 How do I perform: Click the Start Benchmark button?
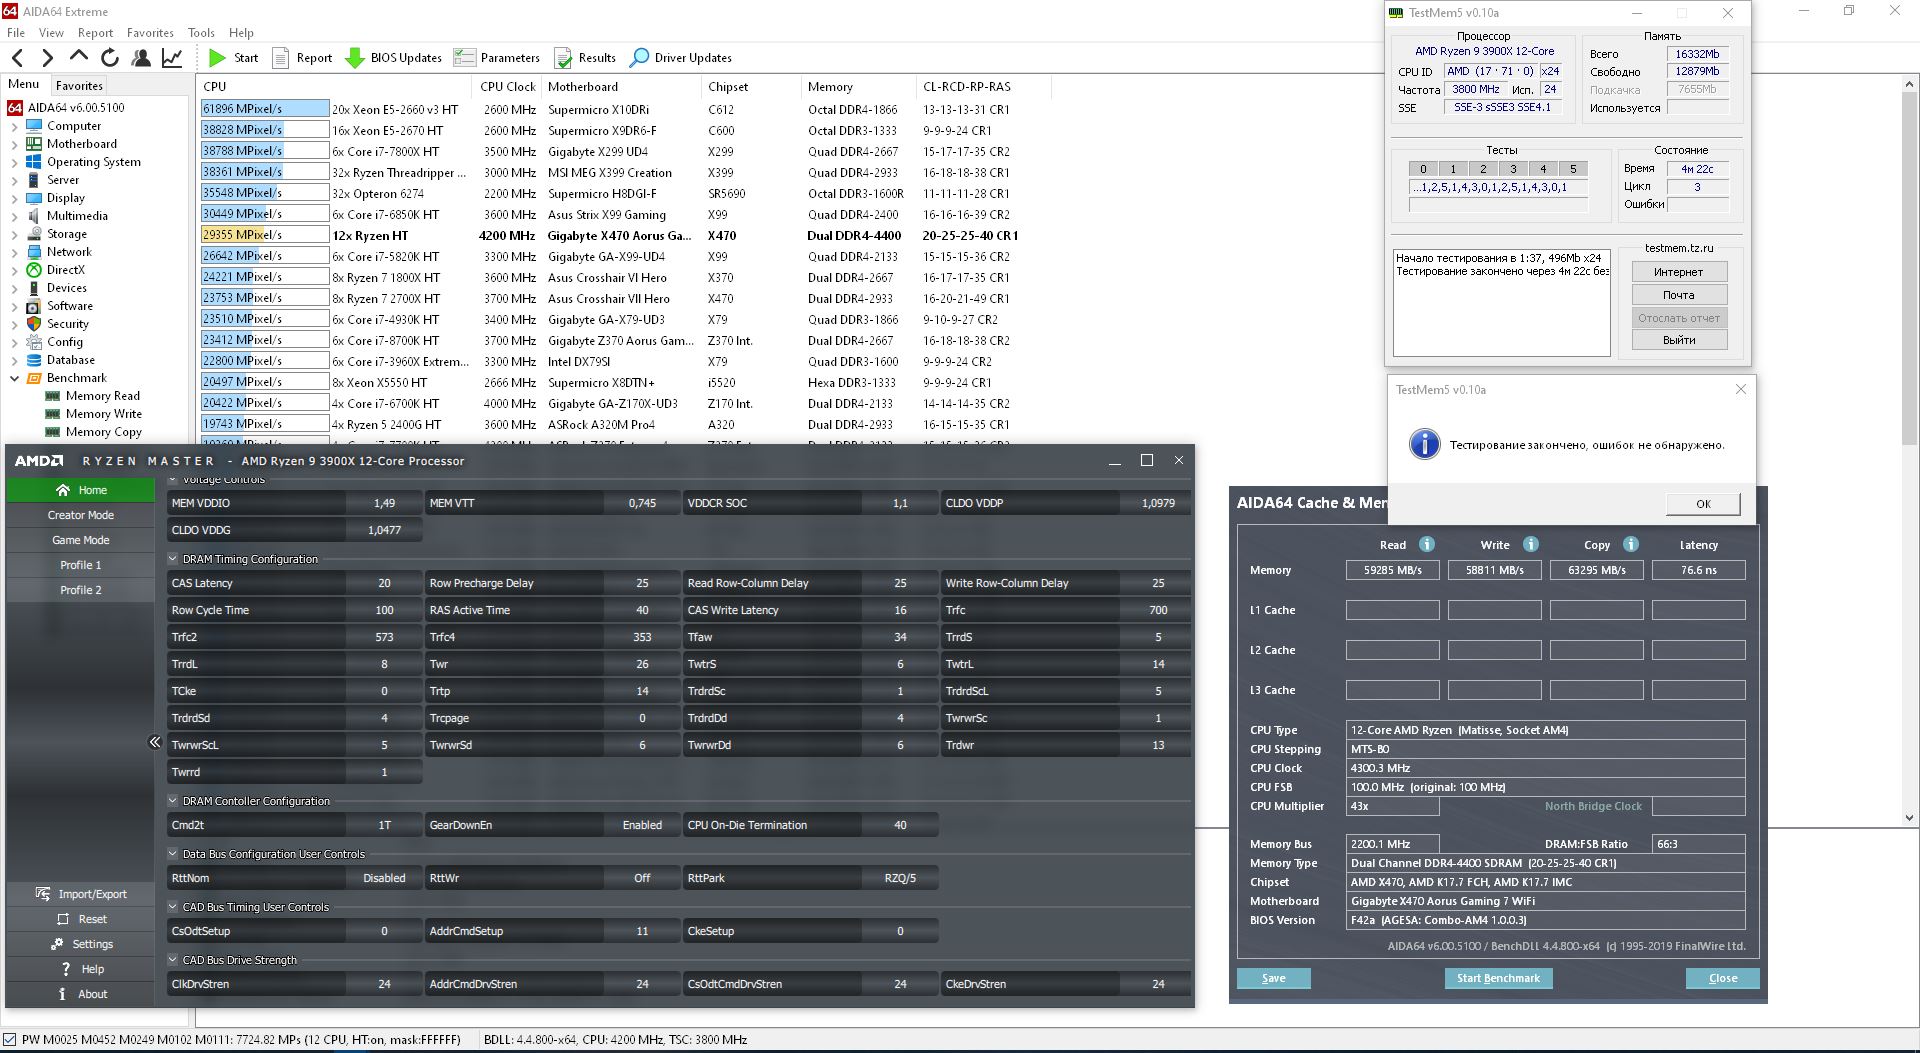[x=1498, y=978]
